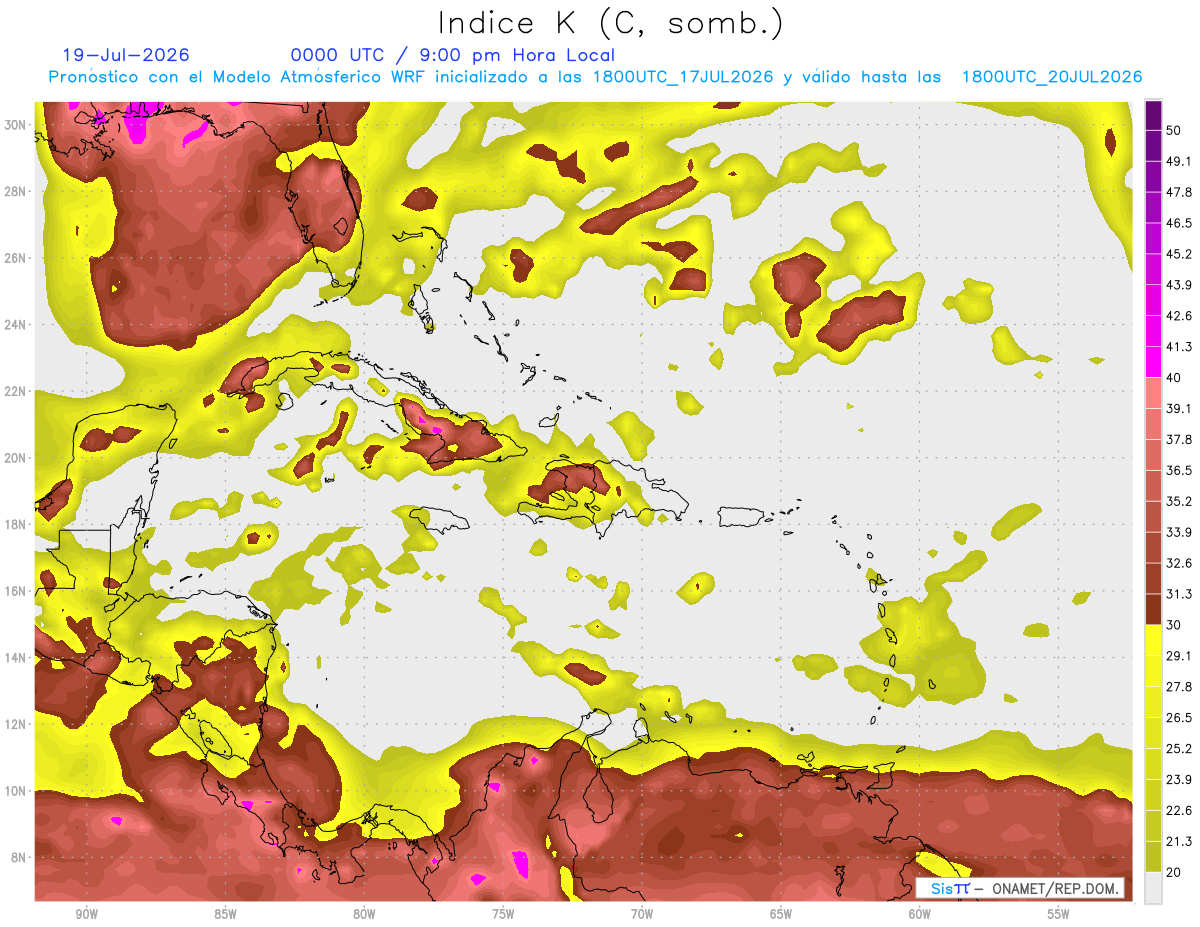Click the magenta swatch between 40 and 41.3

coord(1153,362)
